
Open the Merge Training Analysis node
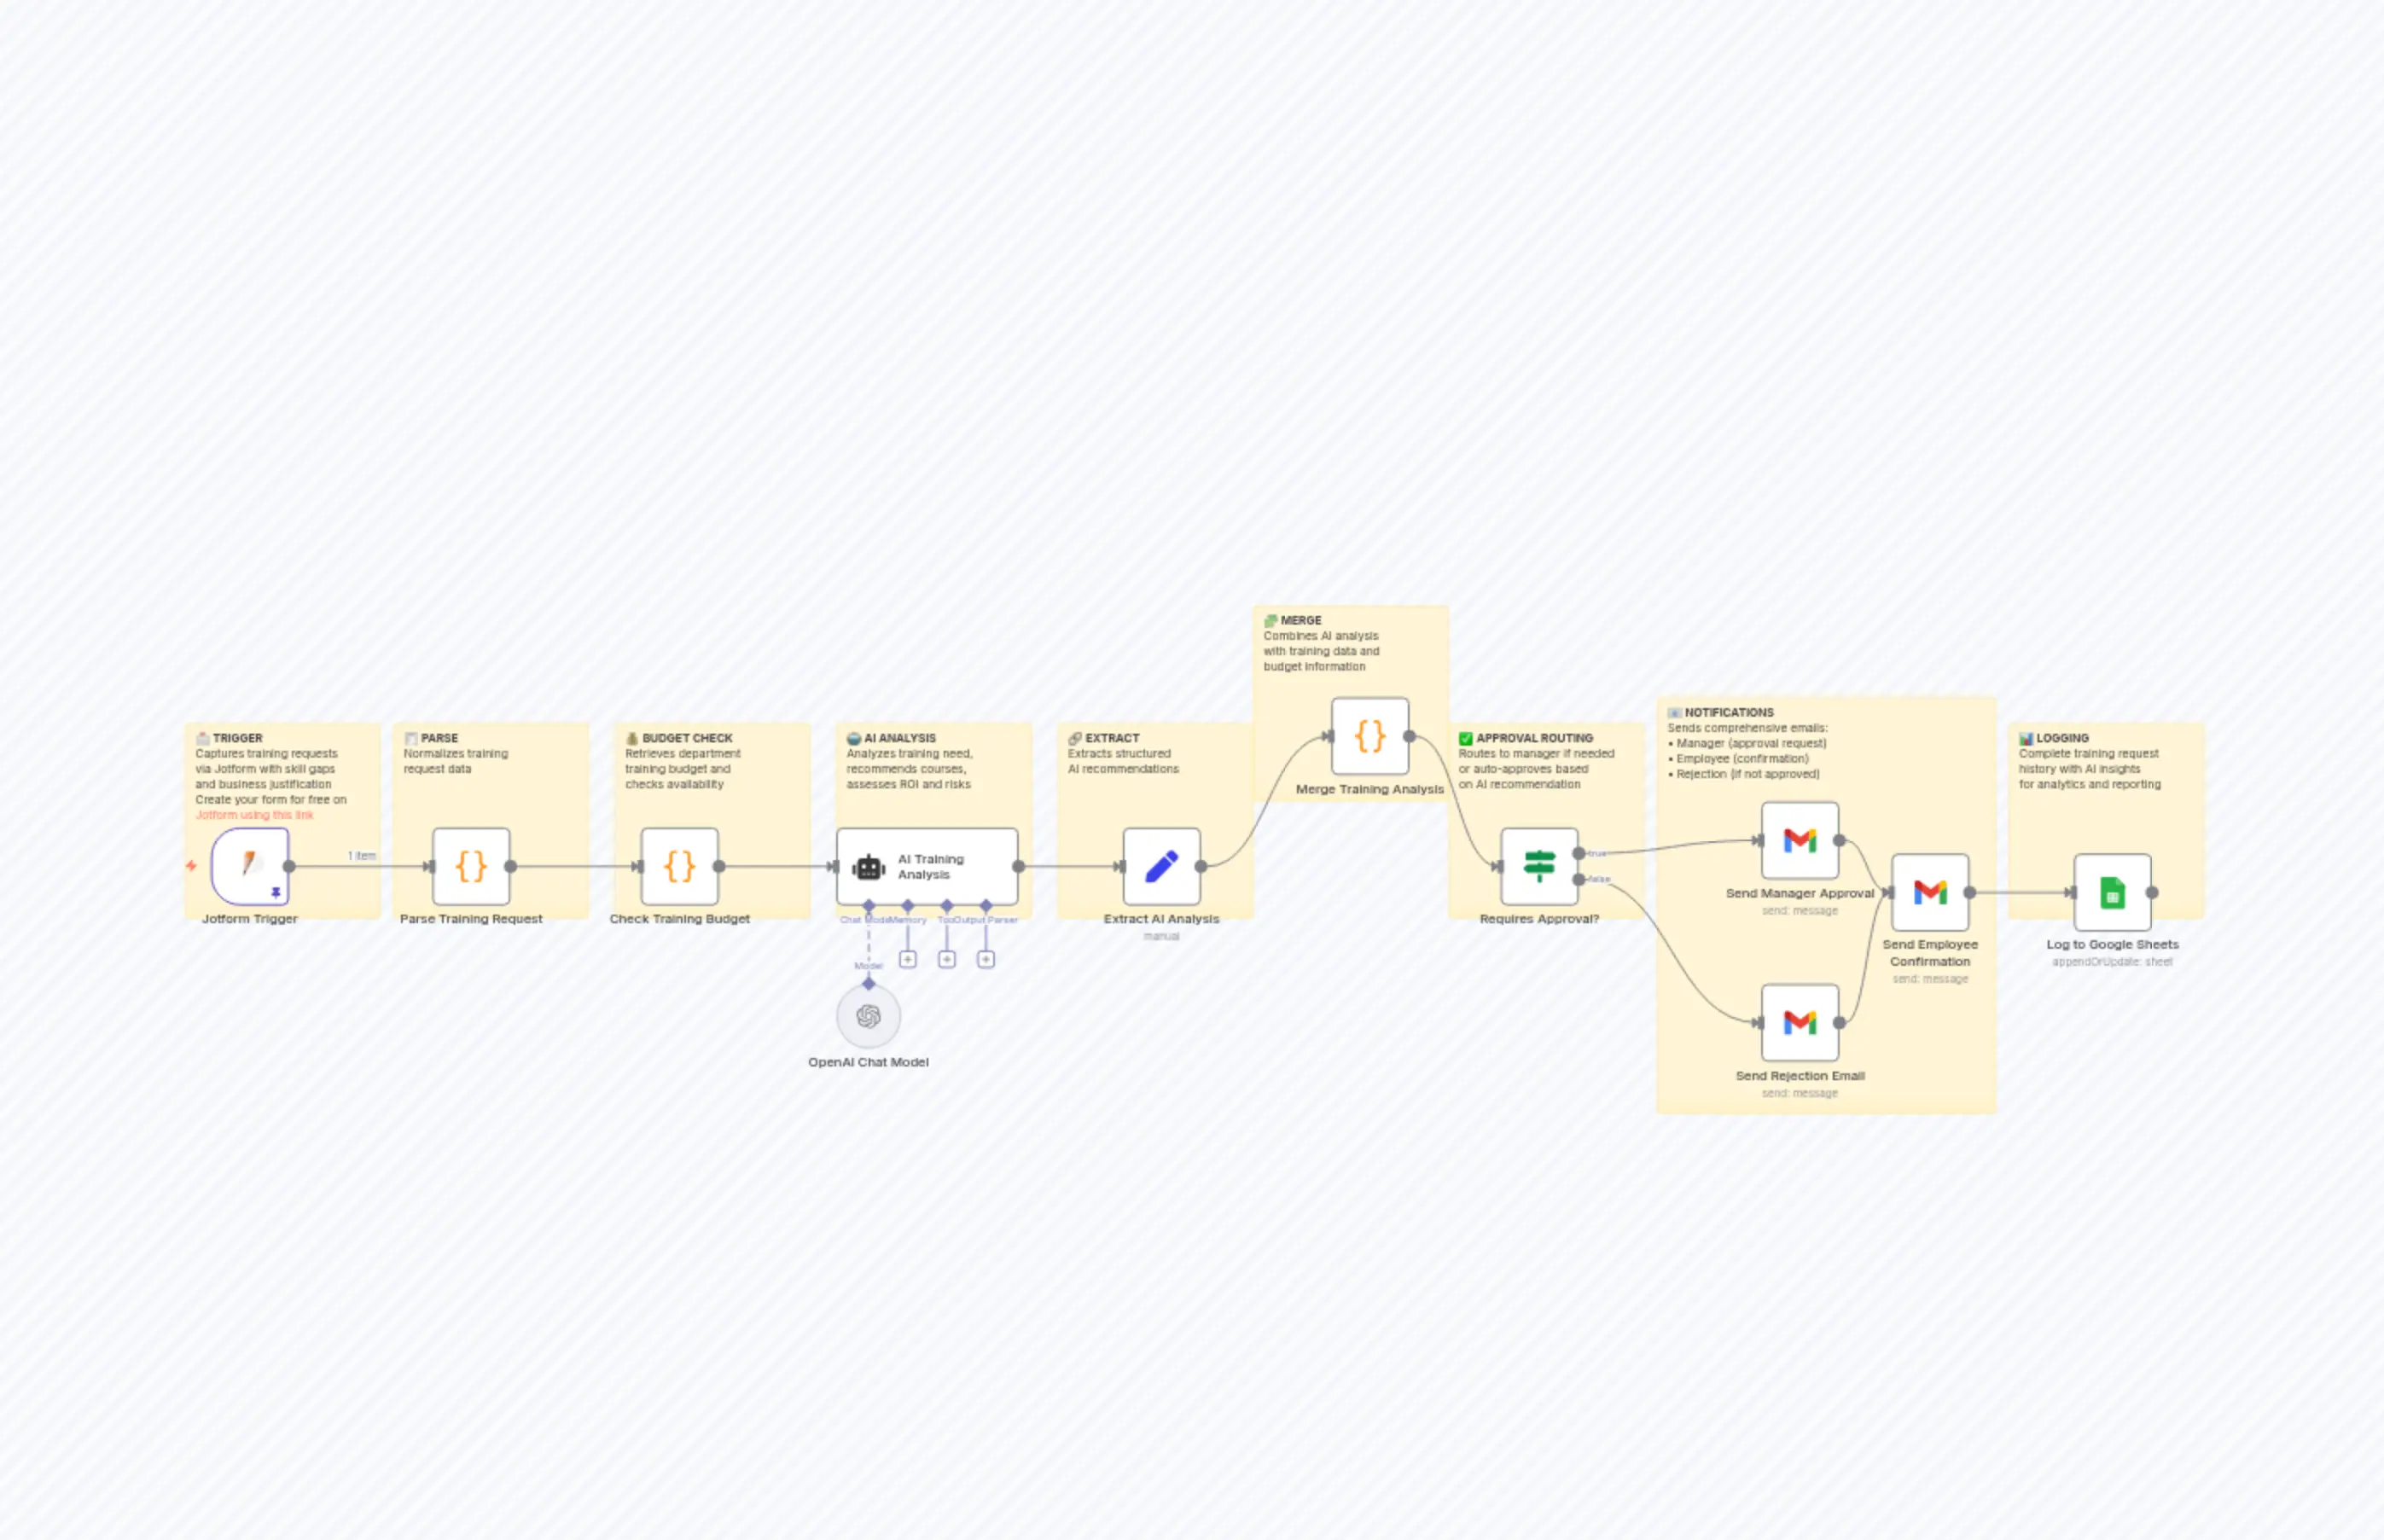[1370, 737]
